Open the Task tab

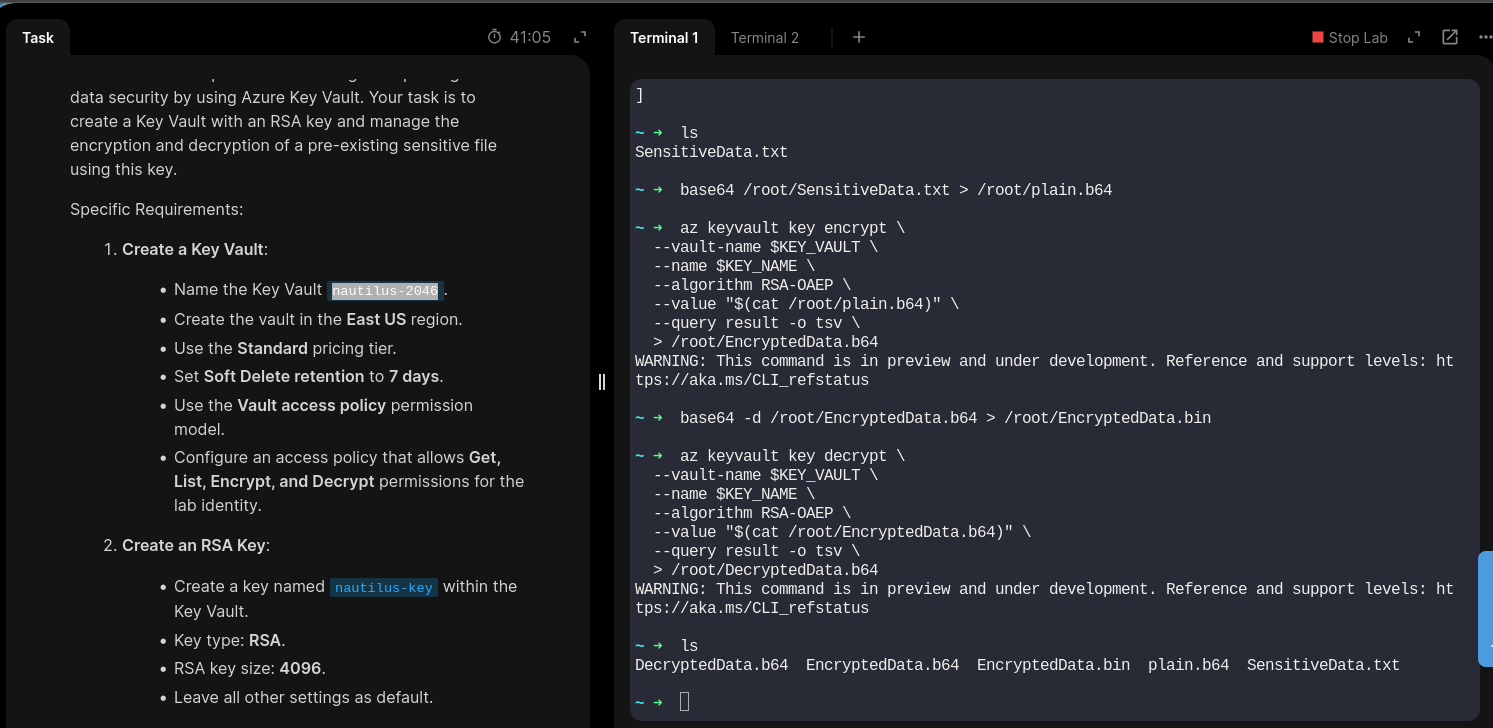38,38
